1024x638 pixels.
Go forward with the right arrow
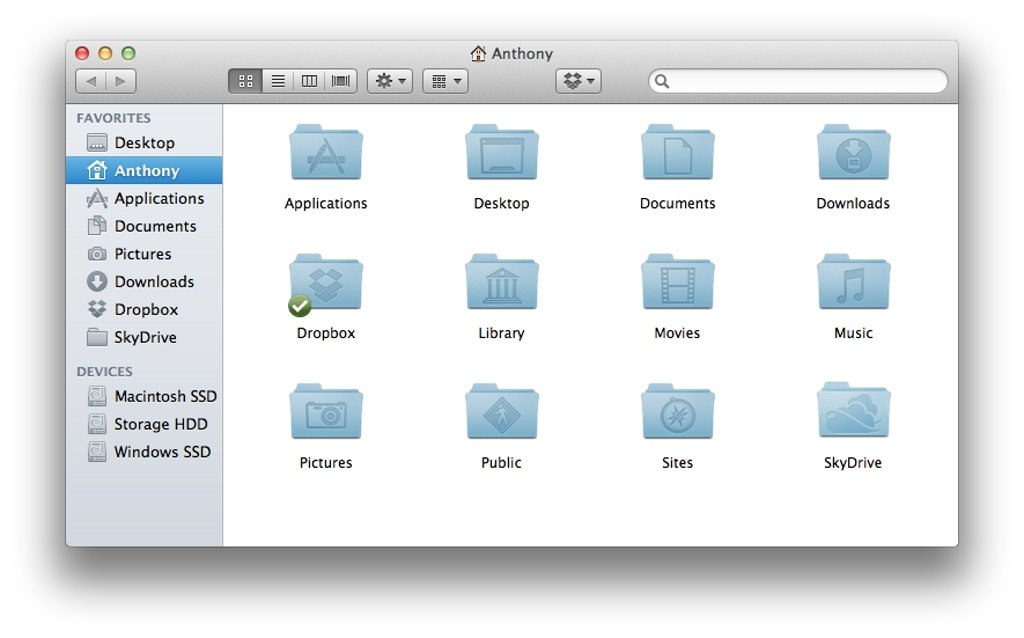pos(121,81)
